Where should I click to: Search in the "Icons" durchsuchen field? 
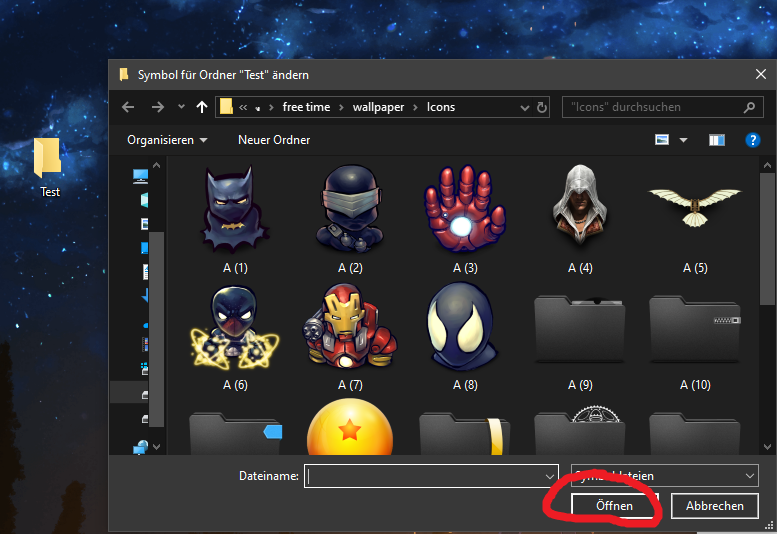[x=663, y=107]
